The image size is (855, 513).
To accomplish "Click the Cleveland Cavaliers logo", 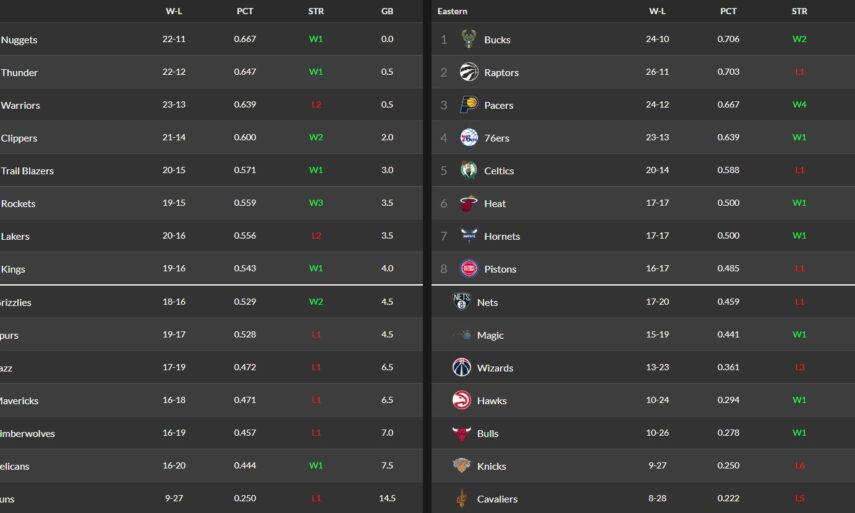I will point(461,498).
